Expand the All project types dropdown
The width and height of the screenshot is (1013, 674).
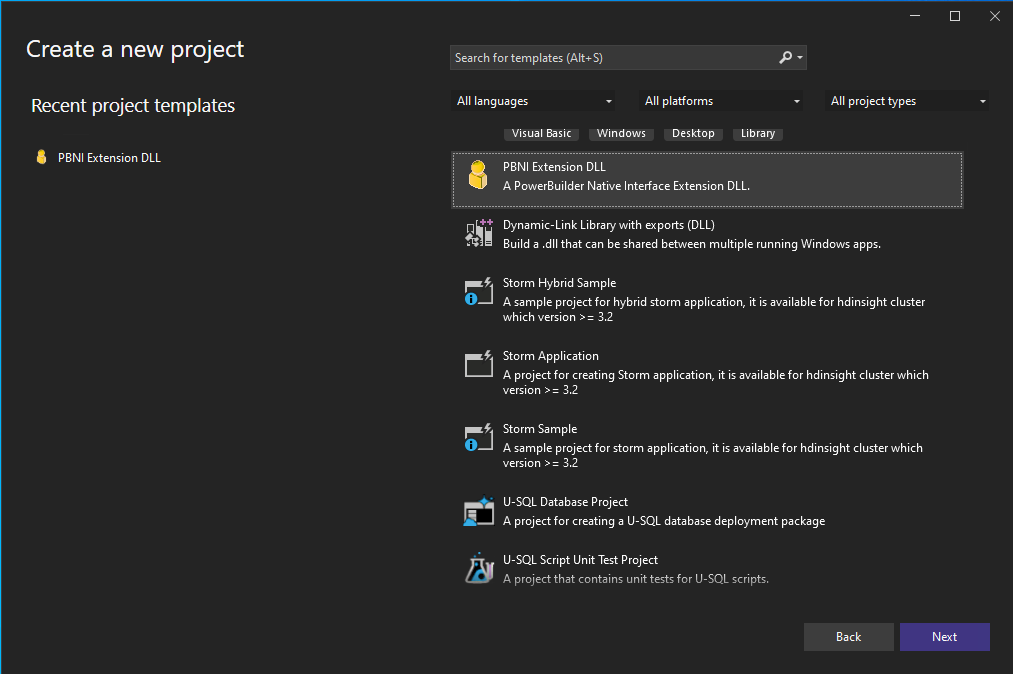tap(908, 101)
